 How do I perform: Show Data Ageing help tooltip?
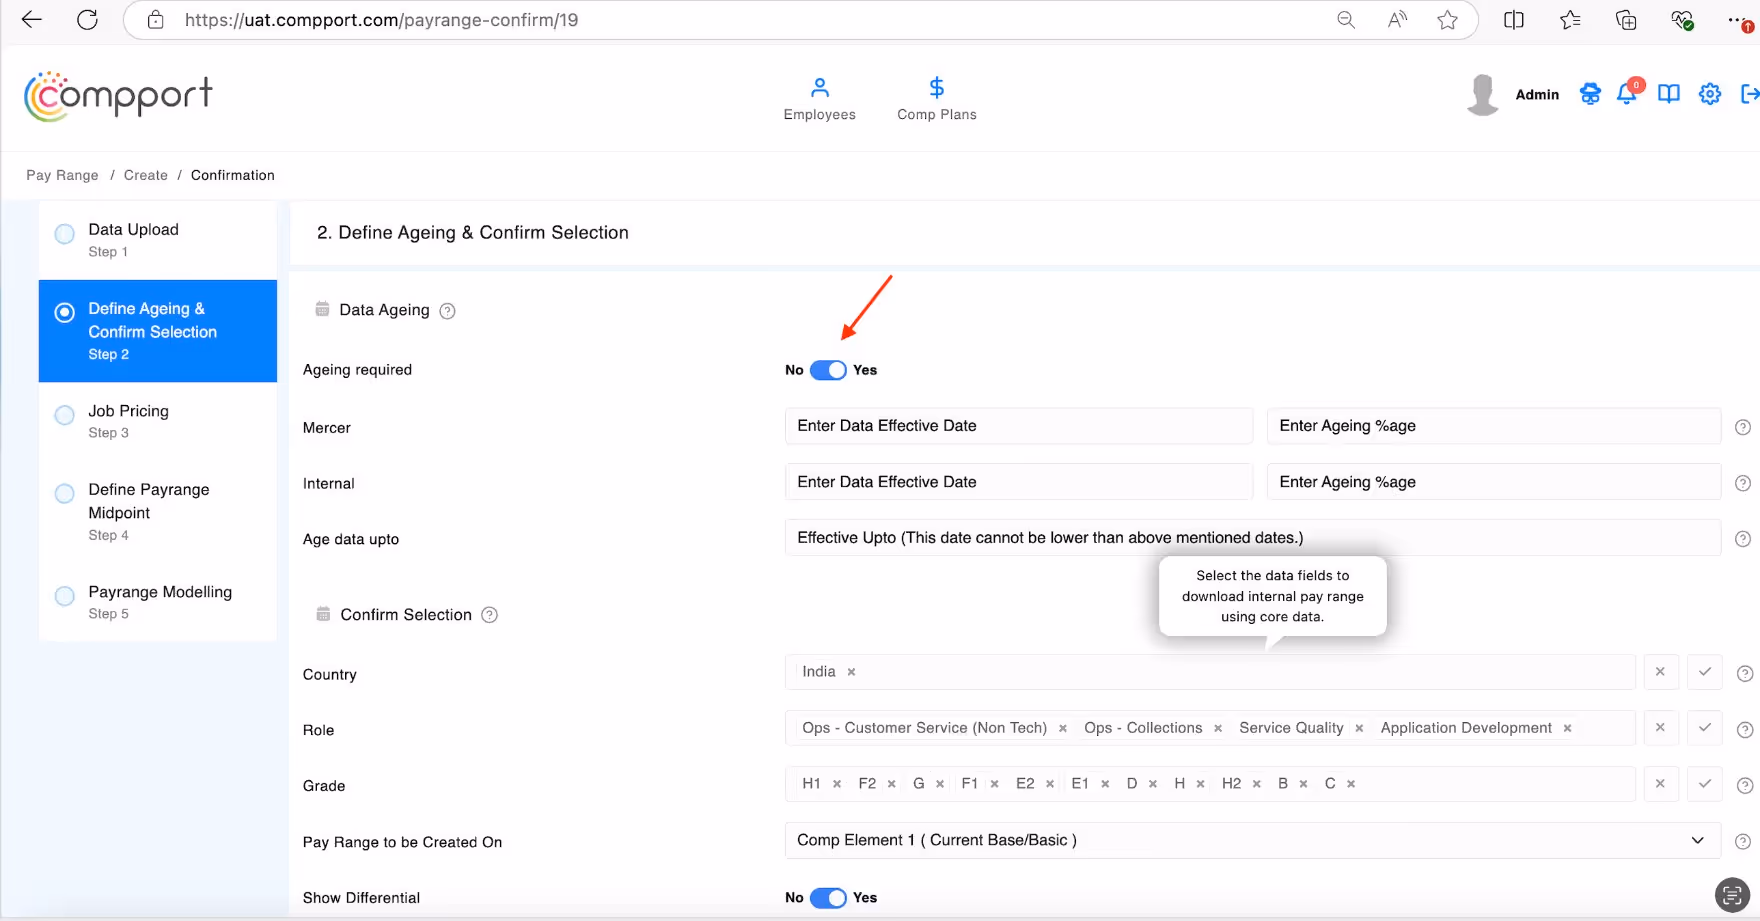448,311
